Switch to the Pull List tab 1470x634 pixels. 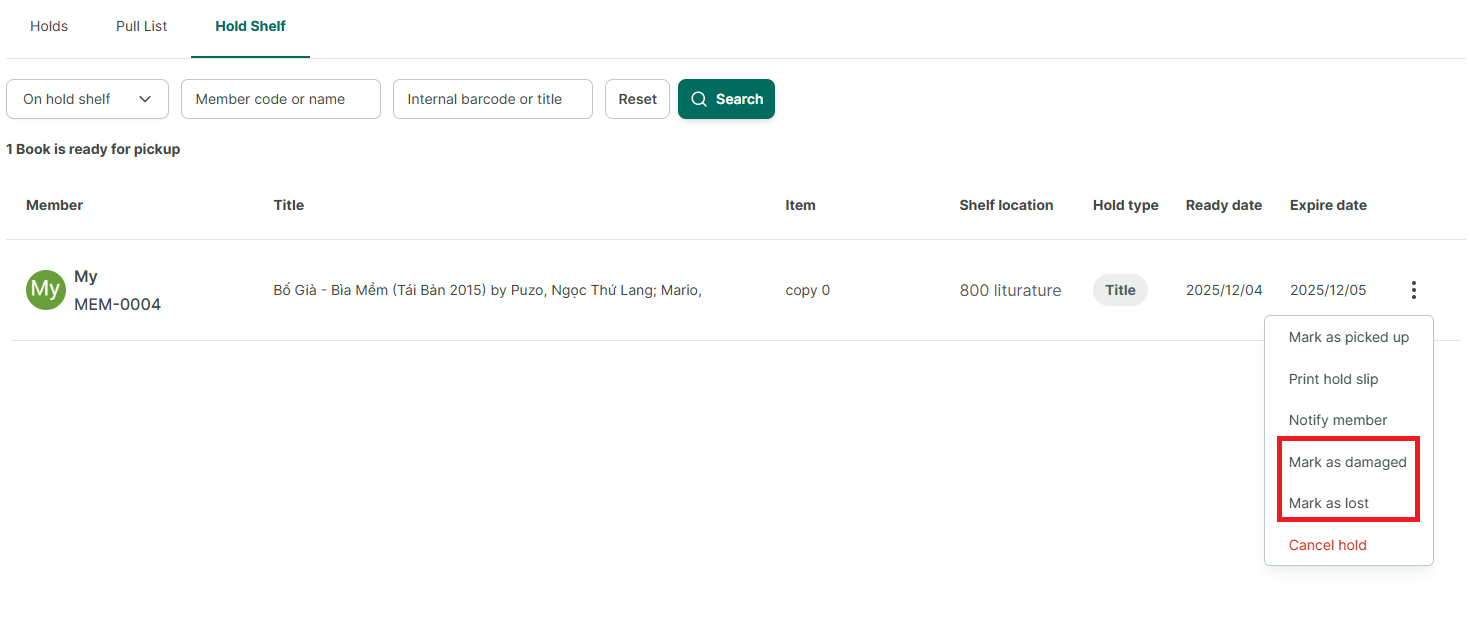[x=142, y=26]
